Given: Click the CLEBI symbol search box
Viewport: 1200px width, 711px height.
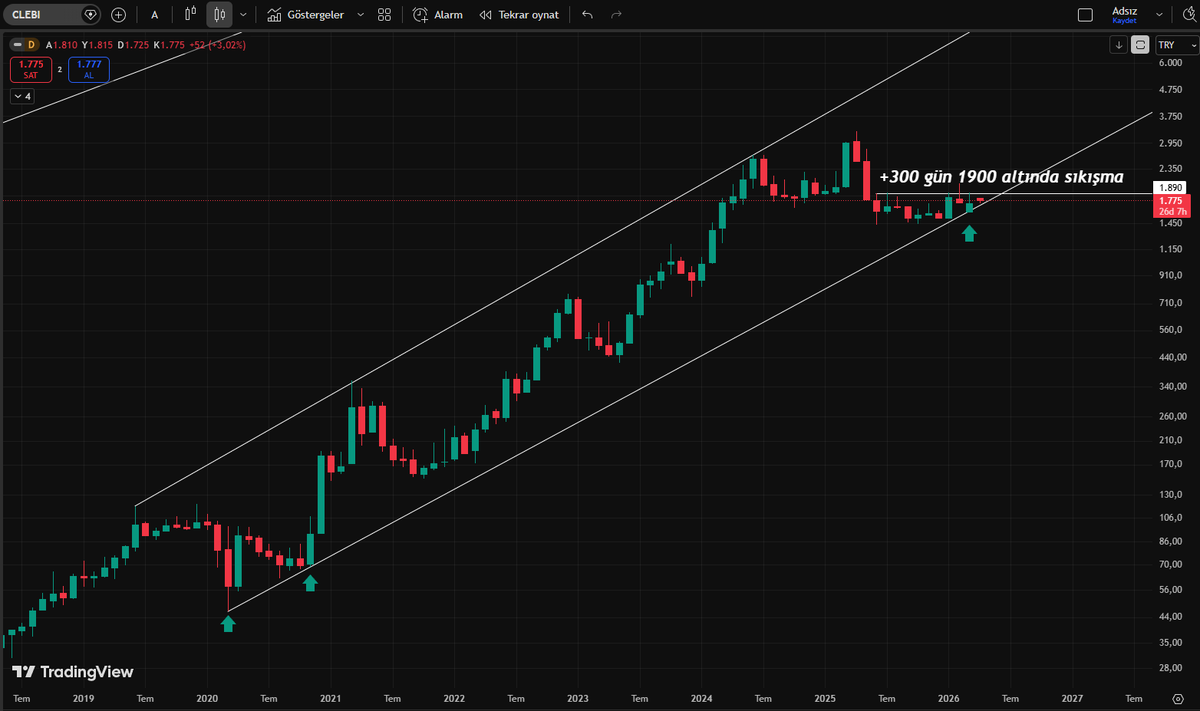Looking at the screenshot, I should [53, 15].
